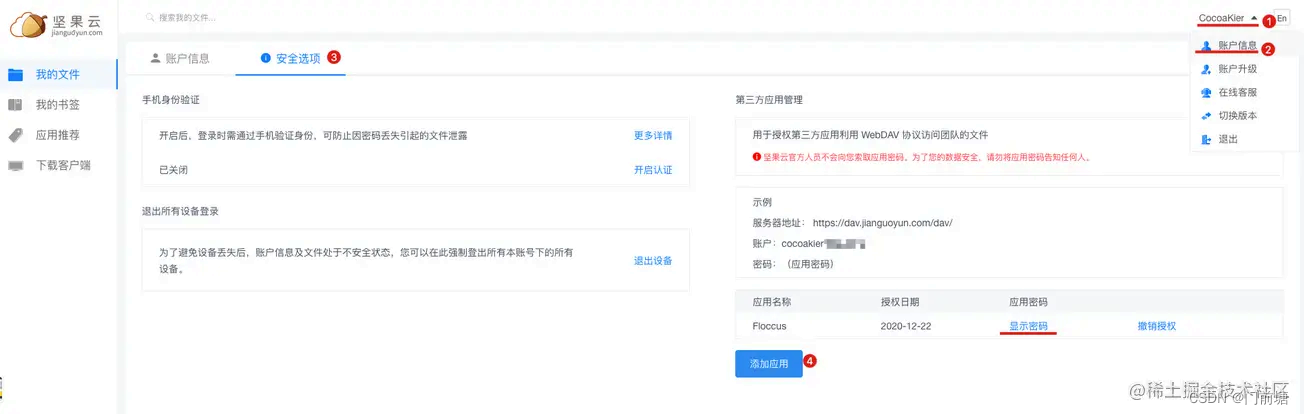
Task: Switch language with the En button
Action: [x=1282, y=19]
